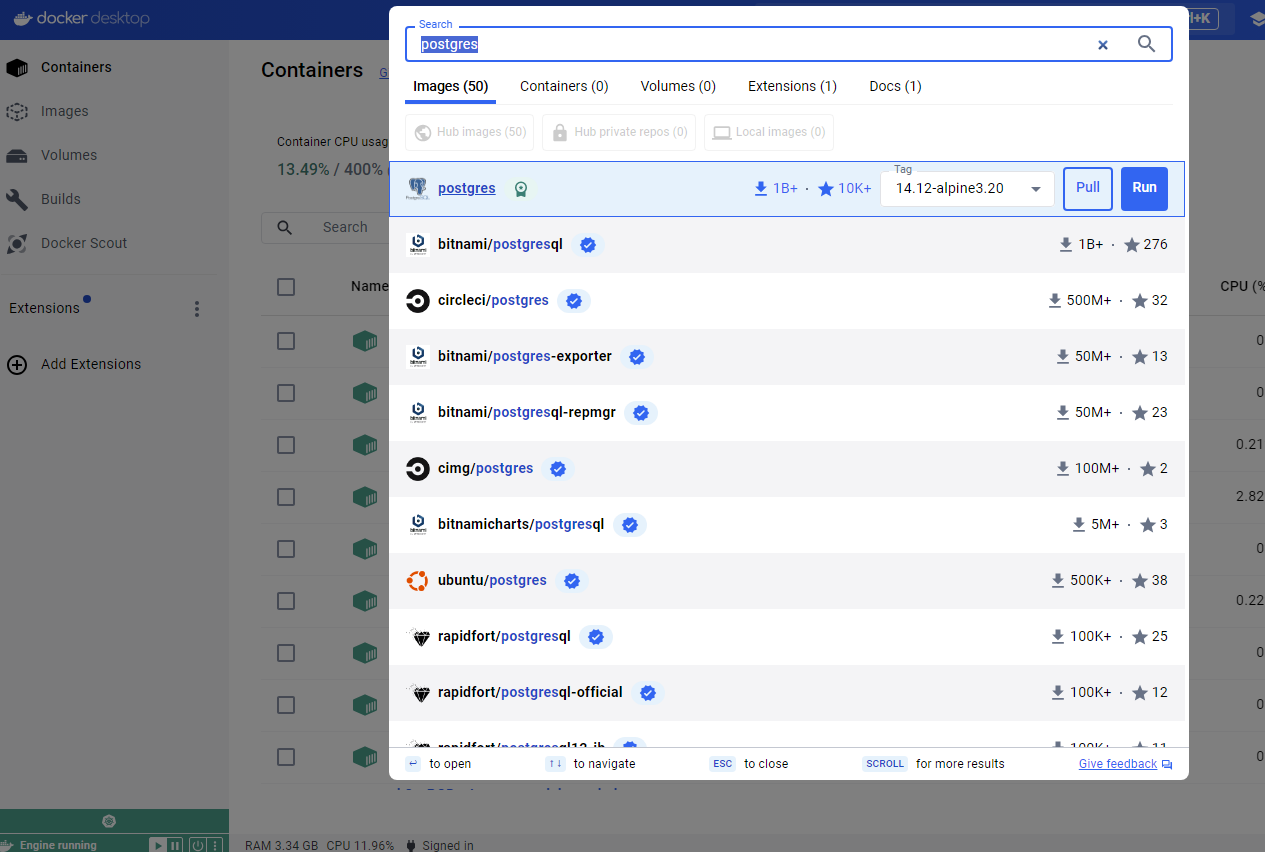Click verified publisher badge next to circleci/postgres
This screenshot has height=852, width=1265.
573,301
